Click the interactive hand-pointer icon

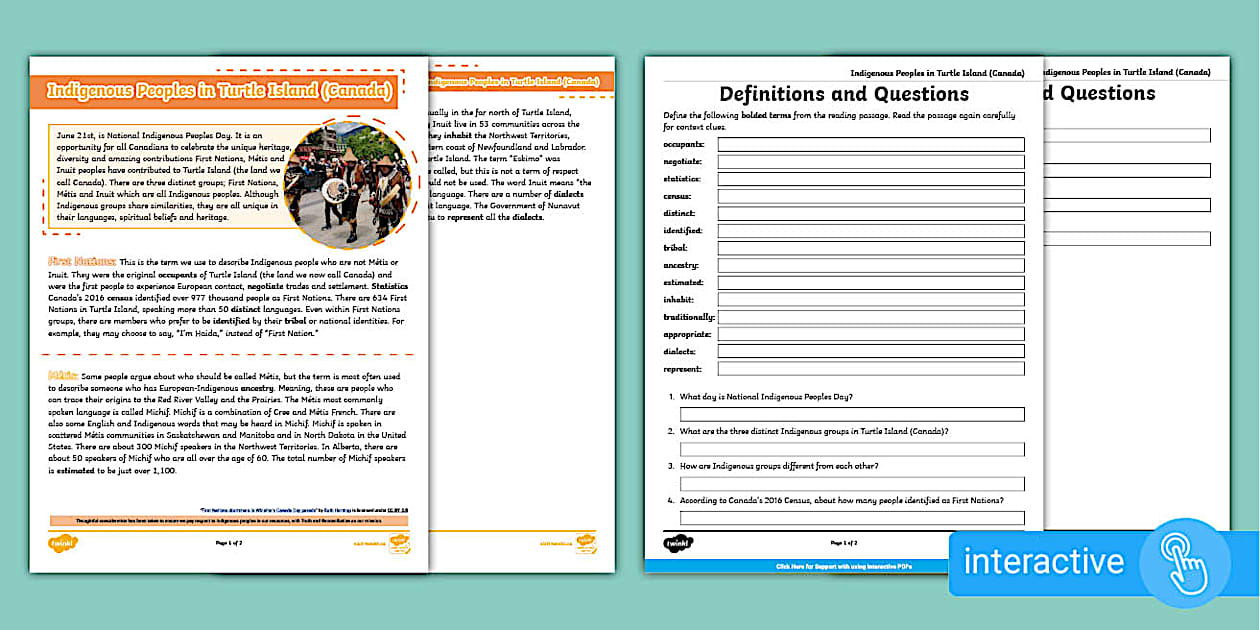coord(1185,561)
